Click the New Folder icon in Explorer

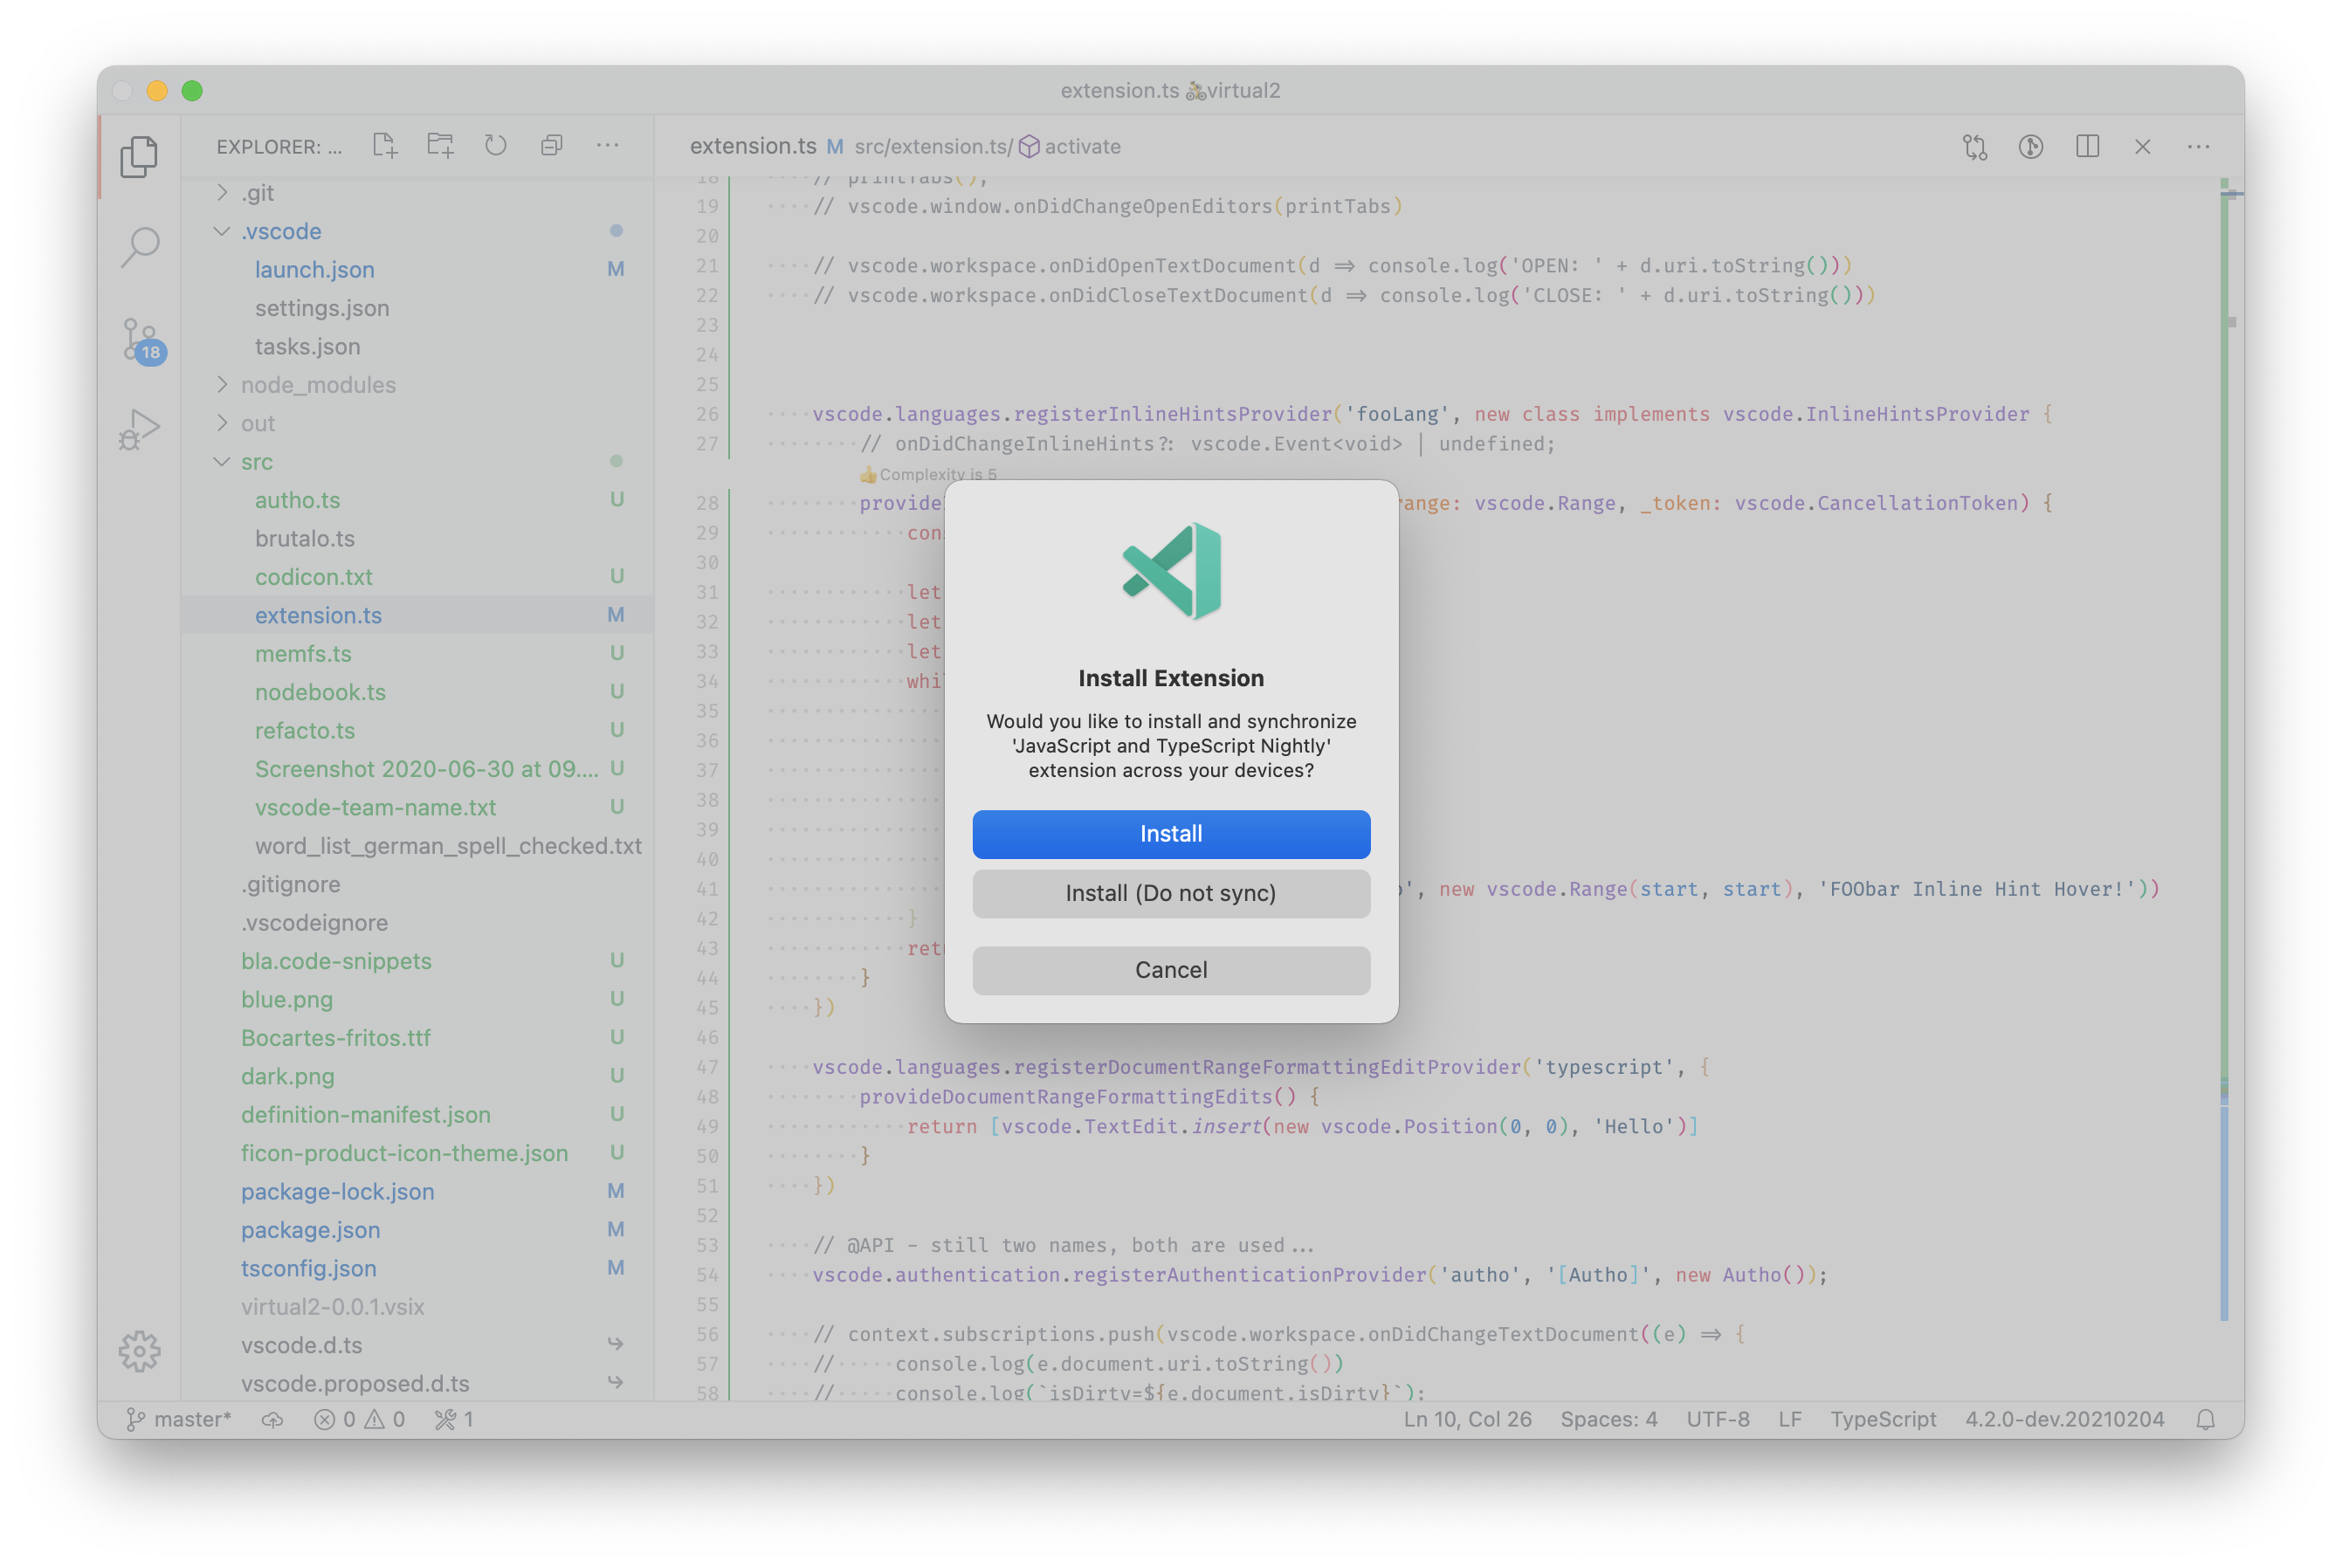440,146
